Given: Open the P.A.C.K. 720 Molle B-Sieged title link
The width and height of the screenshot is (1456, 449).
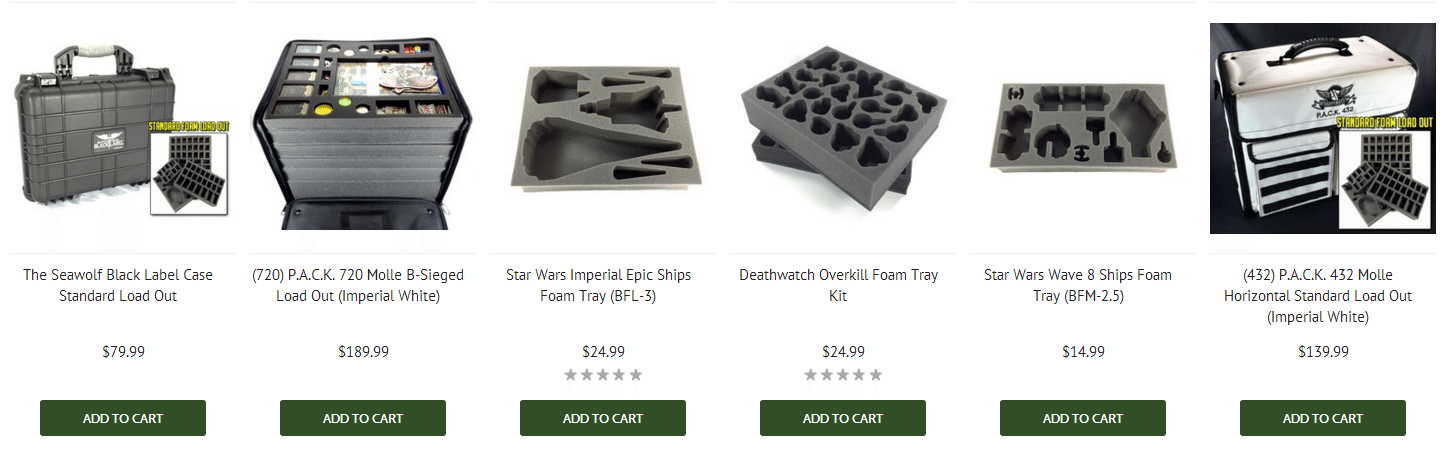Looking at the screenshot, I should click(358, 285).
